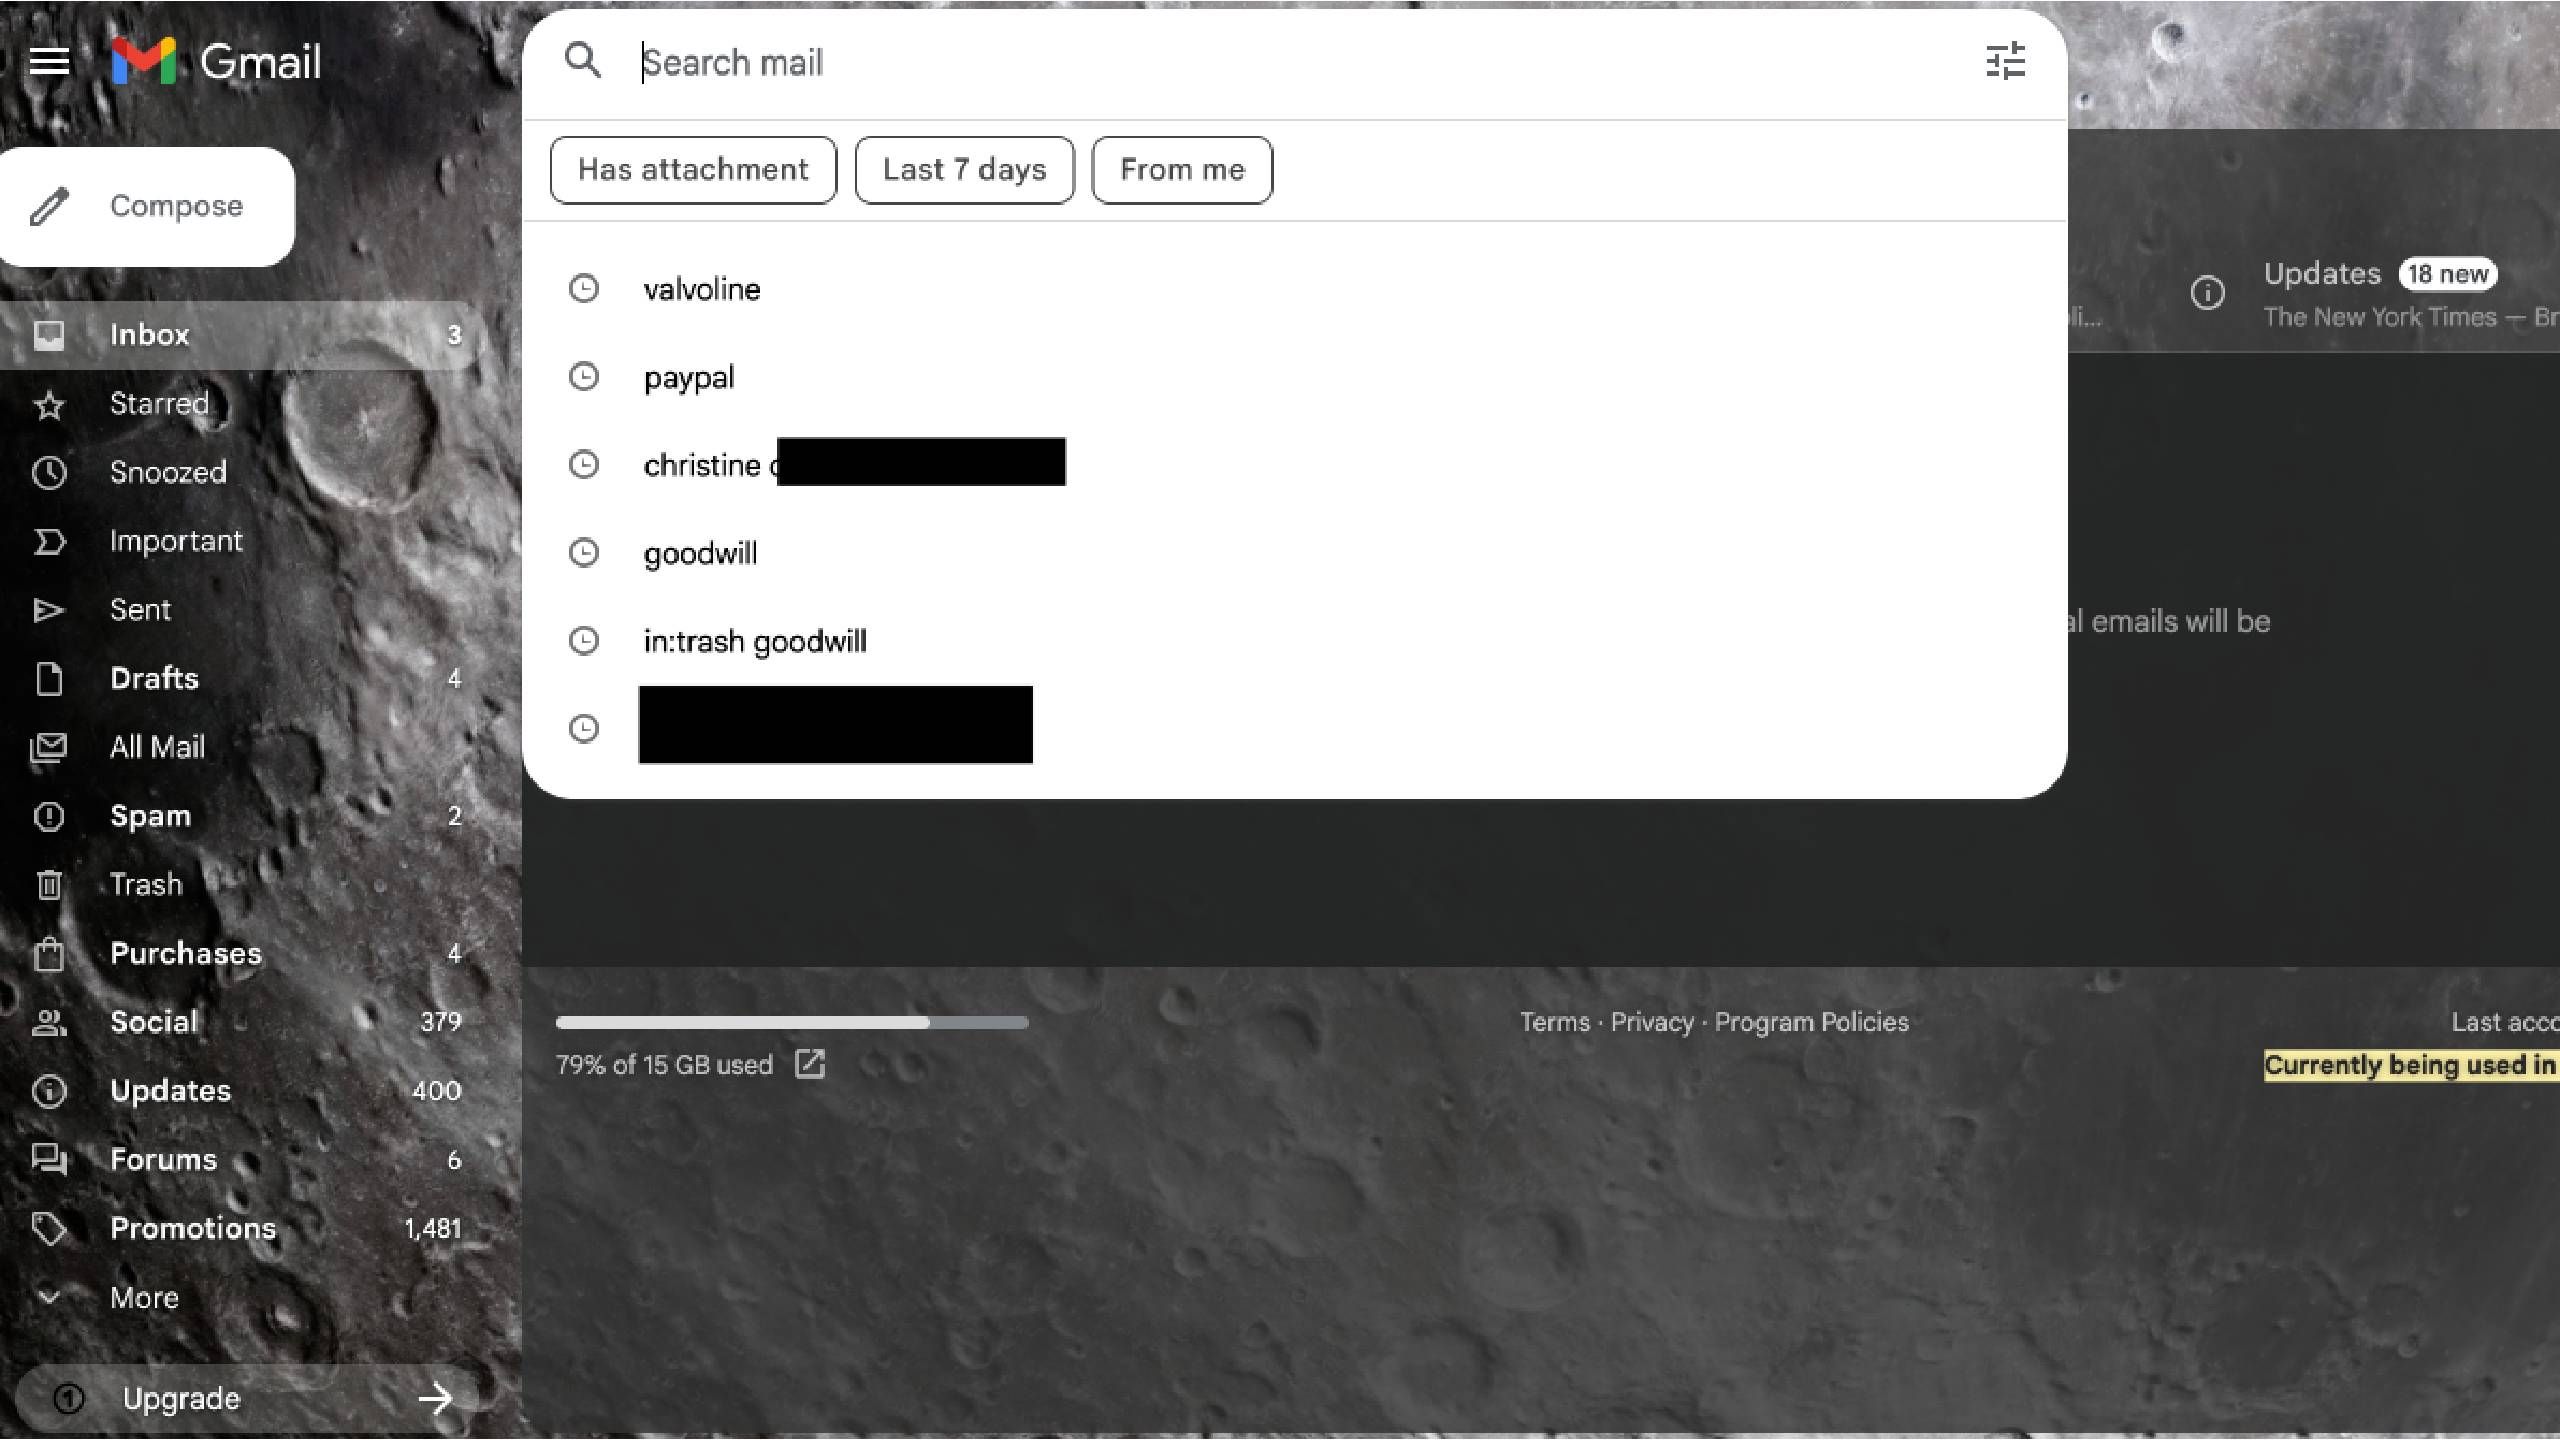Click the Gmail logo
This screenshot has height=1440, width=2560.
[x=216, y=62]
